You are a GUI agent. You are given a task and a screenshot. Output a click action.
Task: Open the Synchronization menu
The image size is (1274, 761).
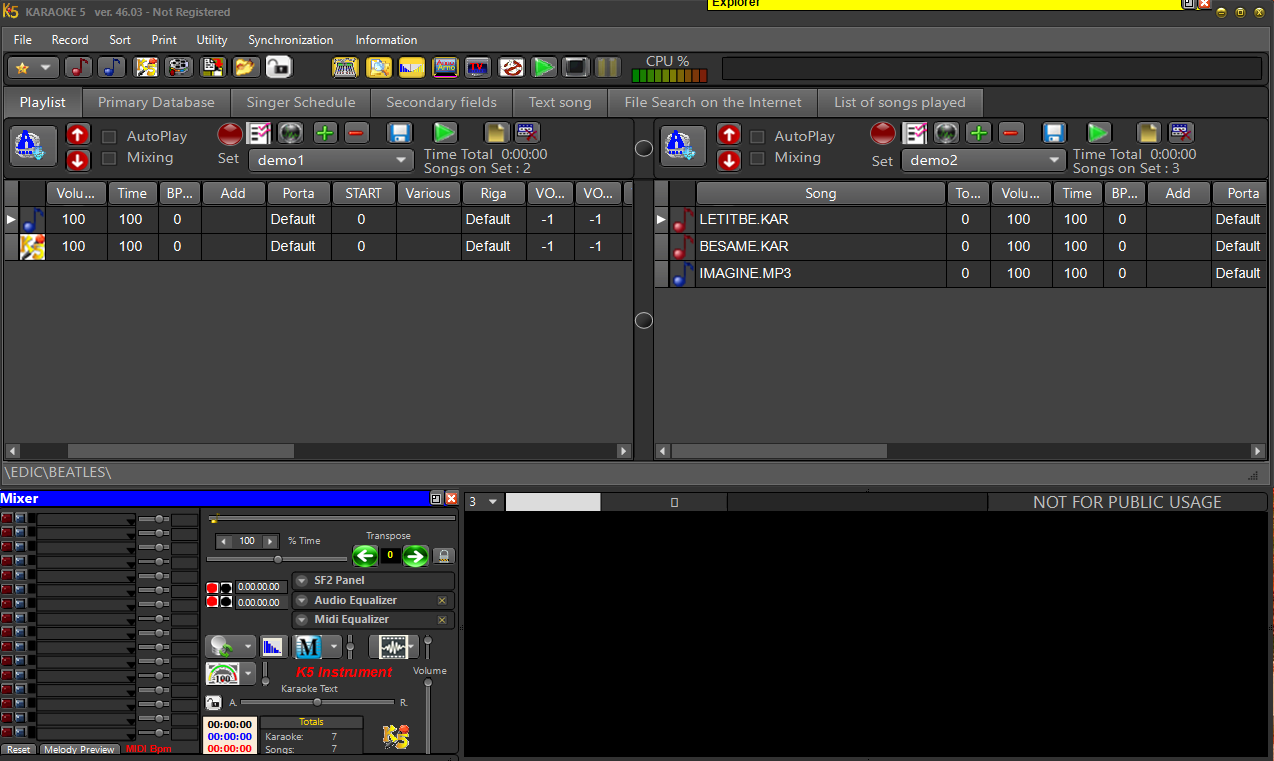click(290, 40)
